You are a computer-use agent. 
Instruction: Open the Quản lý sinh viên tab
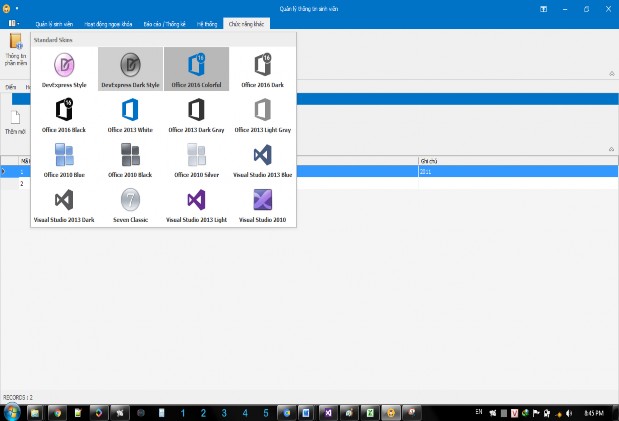[54, 22]
